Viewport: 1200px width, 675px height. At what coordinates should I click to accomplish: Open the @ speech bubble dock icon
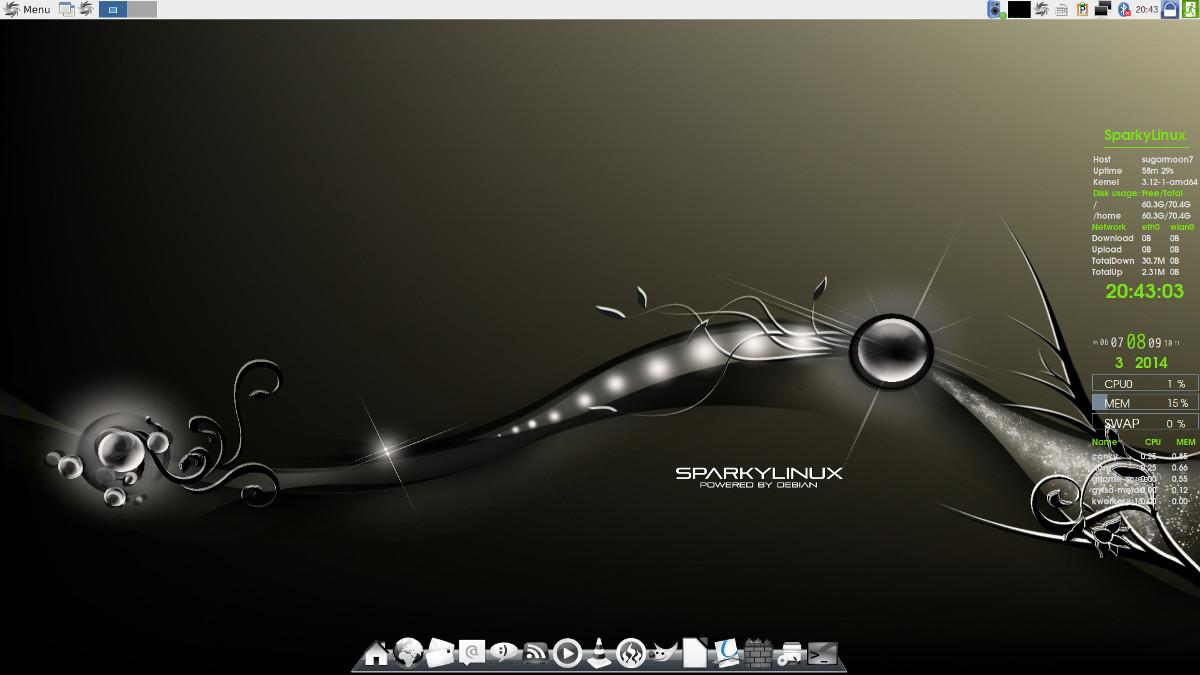pos(471,653)
